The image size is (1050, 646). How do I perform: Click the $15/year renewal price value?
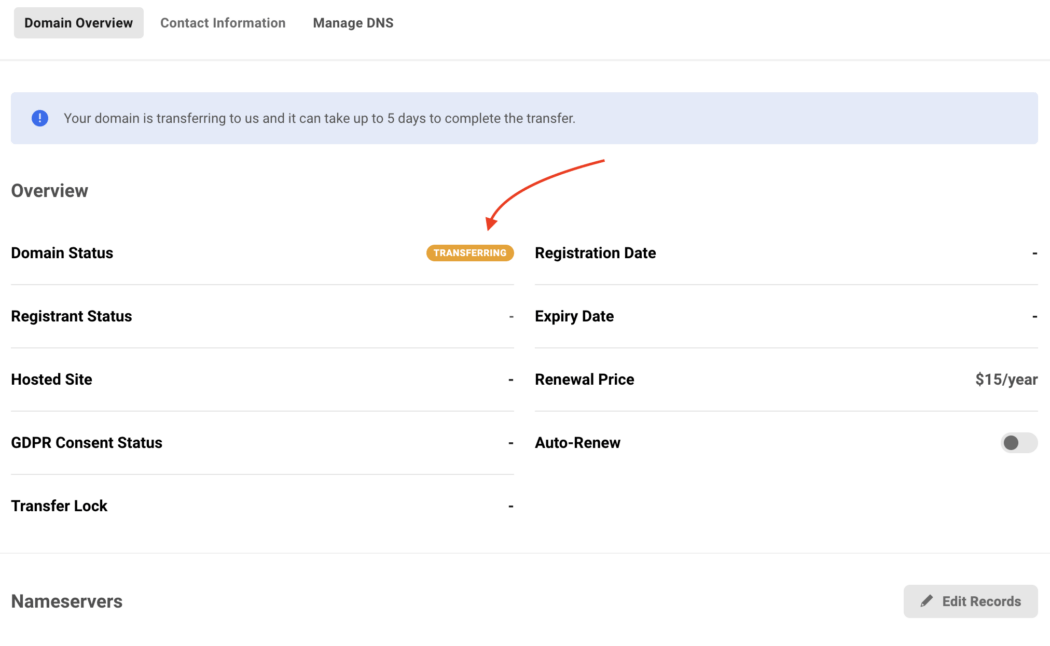1006,380
